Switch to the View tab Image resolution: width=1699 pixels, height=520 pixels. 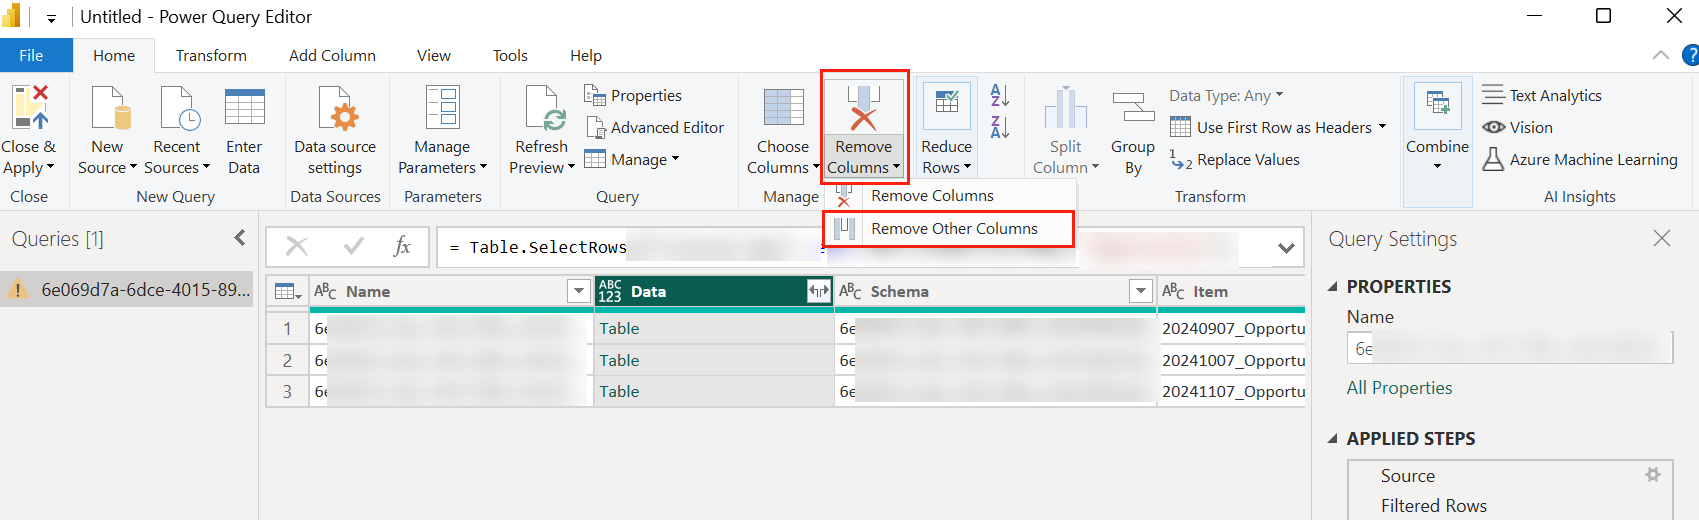point(433,55)
